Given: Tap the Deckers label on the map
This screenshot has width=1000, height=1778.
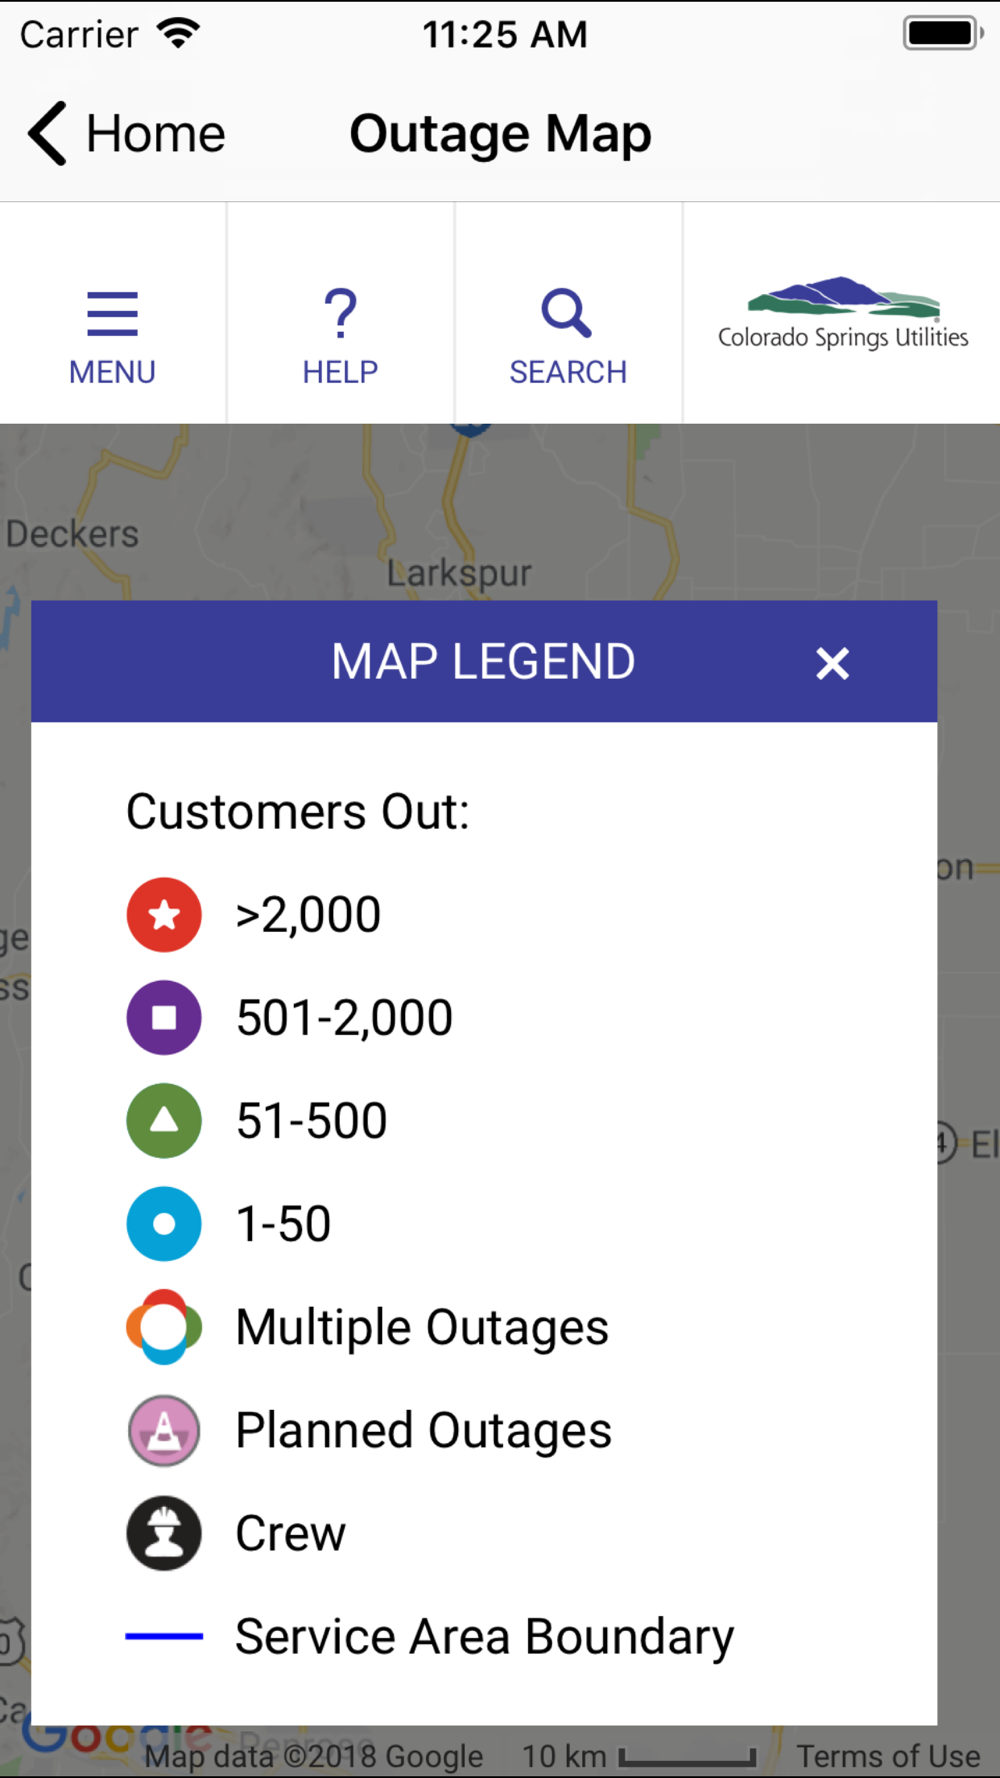Looking at the screenshot, I should (72, 534).
